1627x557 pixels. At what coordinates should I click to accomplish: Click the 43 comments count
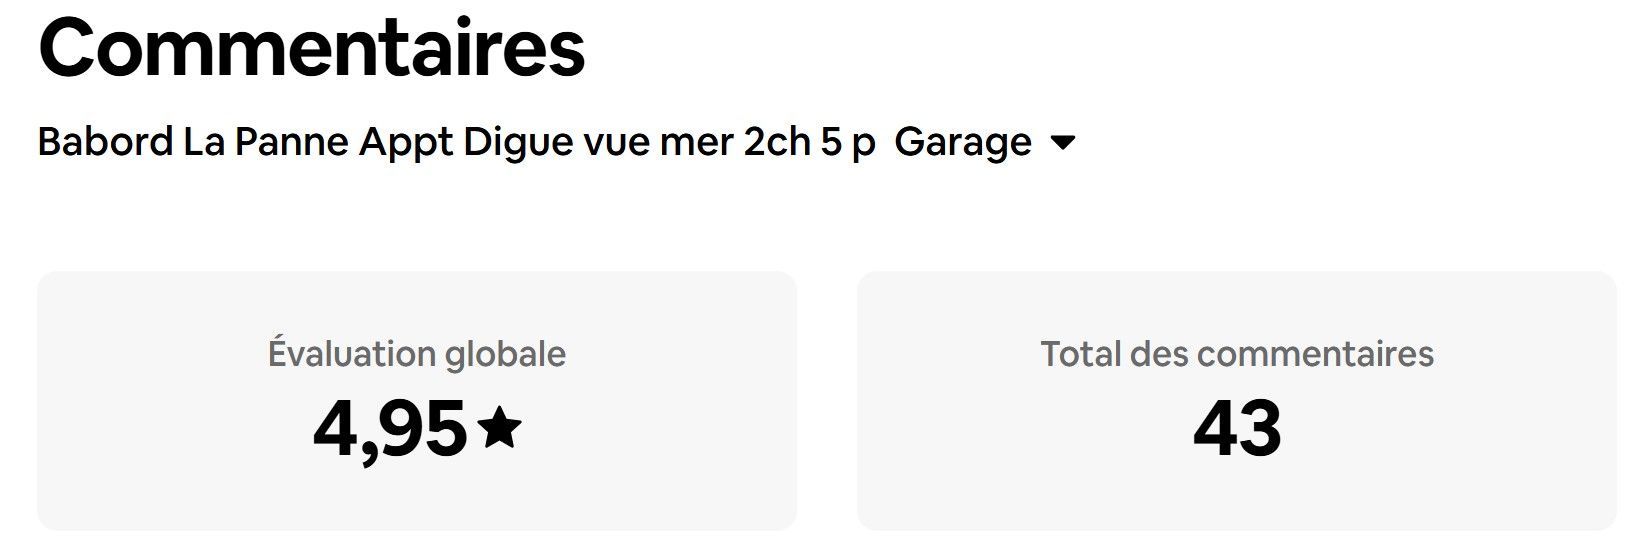(1237, 428)
